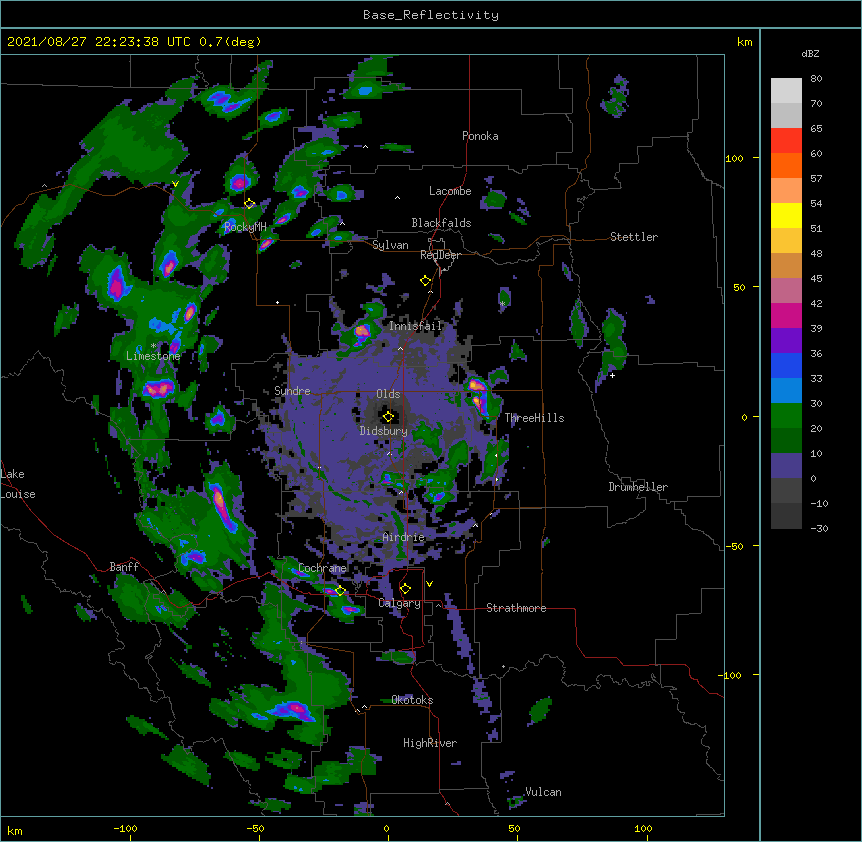
Task: Select the Cochrane label
Action: coord(322,568)
